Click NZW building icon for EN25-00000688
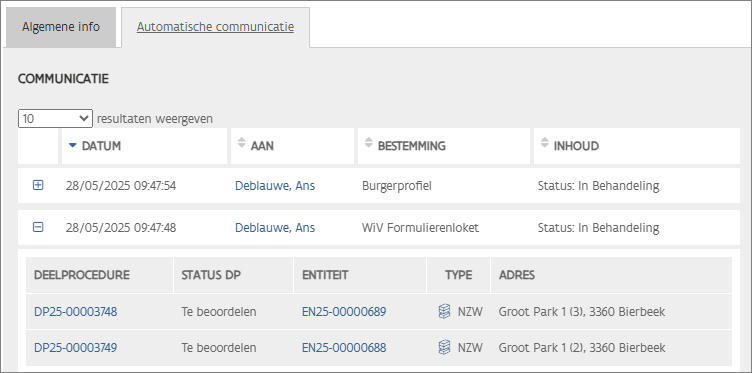 (445, 347)
